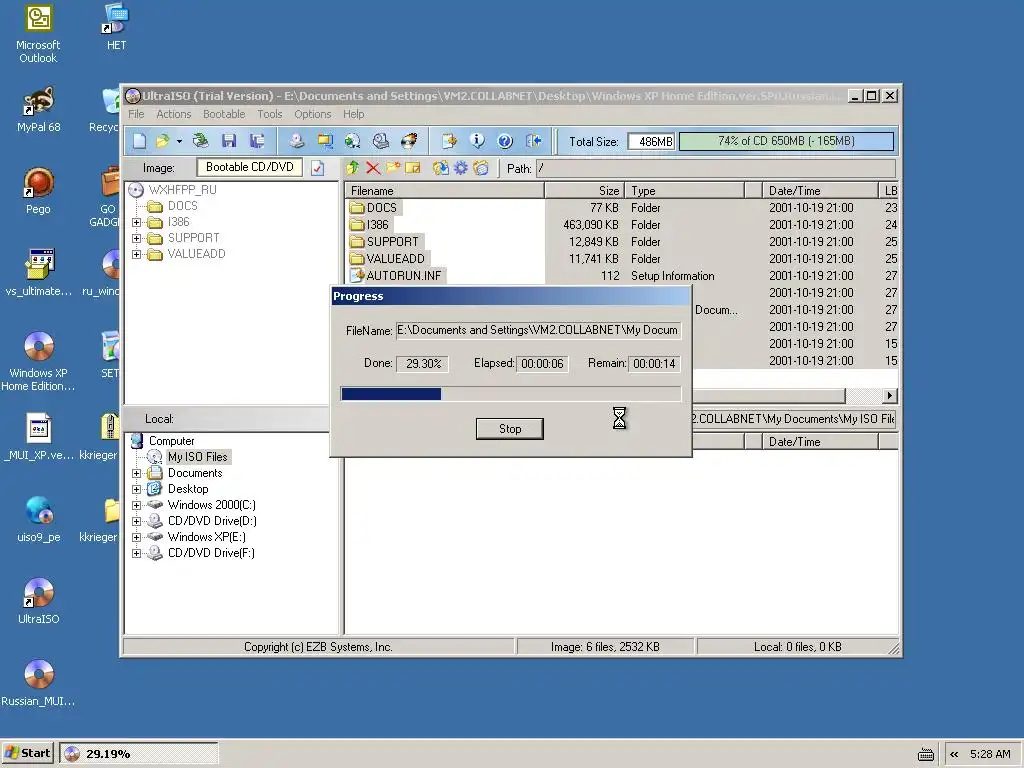1024x768 pixels.
Task: Click the Bootable CD/DVD image type field
Action: pyautogui.click(x=249, y=167)
